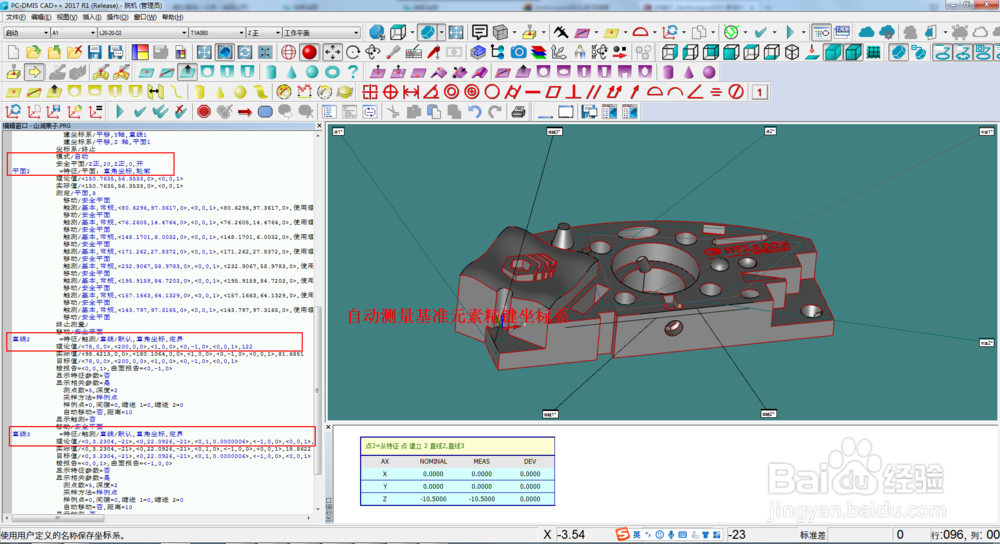Screen dimensions: 1000x544
Task: Select 直线3 feature line in edit window
Action: 22,434
